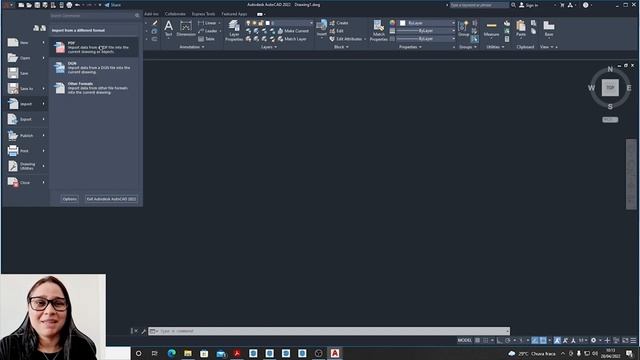The width and height of the screenshot is (640, 360).
Task: Click the Import icon in application menu
Action: [13, 104]
